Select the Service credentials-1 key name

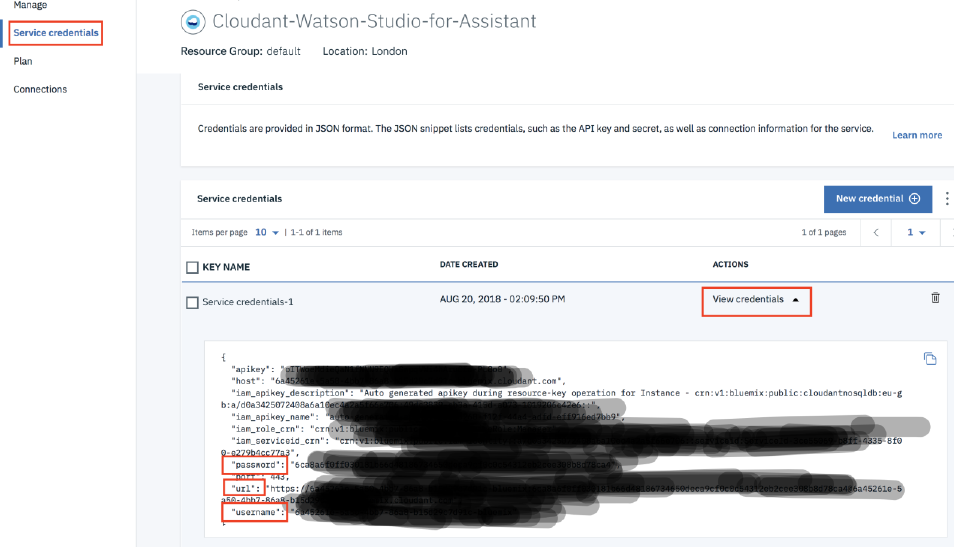coord(248,302)
